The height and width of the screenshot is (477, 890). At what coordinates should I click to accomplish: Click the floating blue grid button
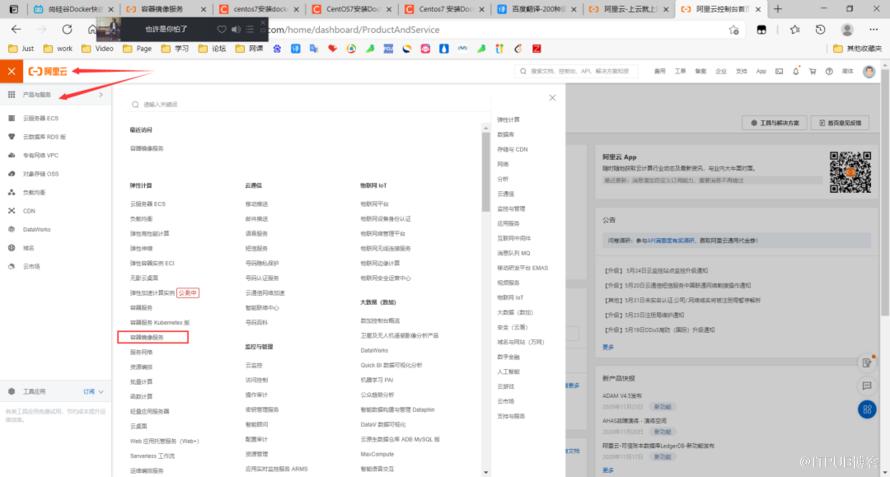point(867,409)
